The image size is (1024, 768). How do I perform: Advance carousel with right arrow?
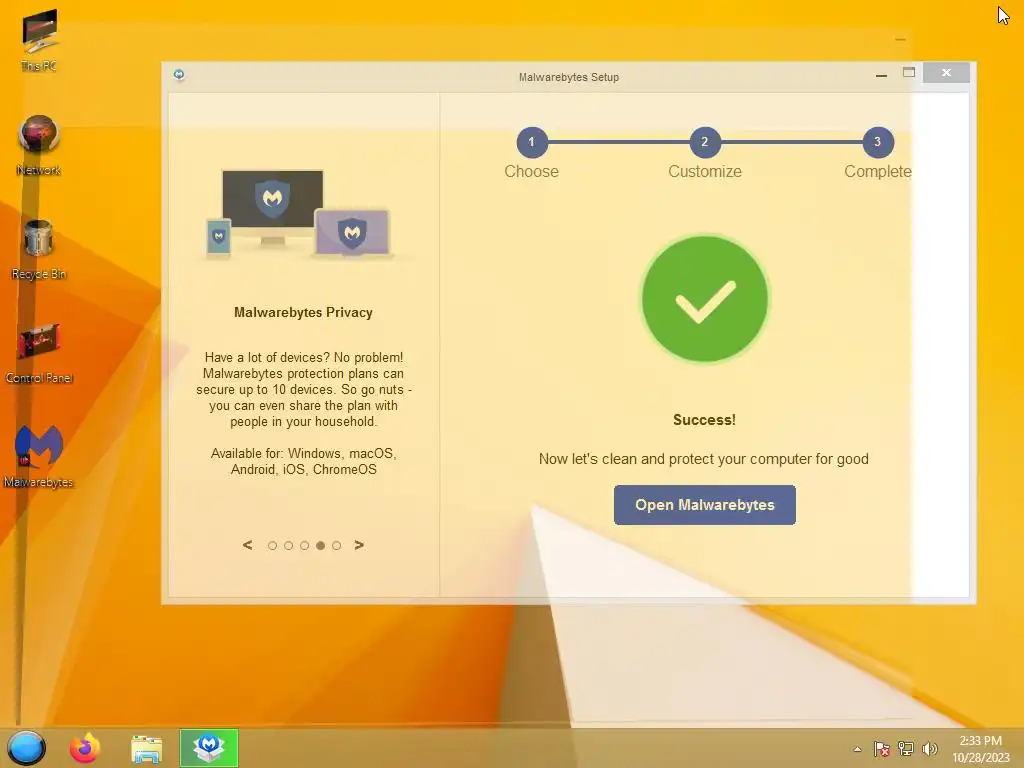[359, 545]
